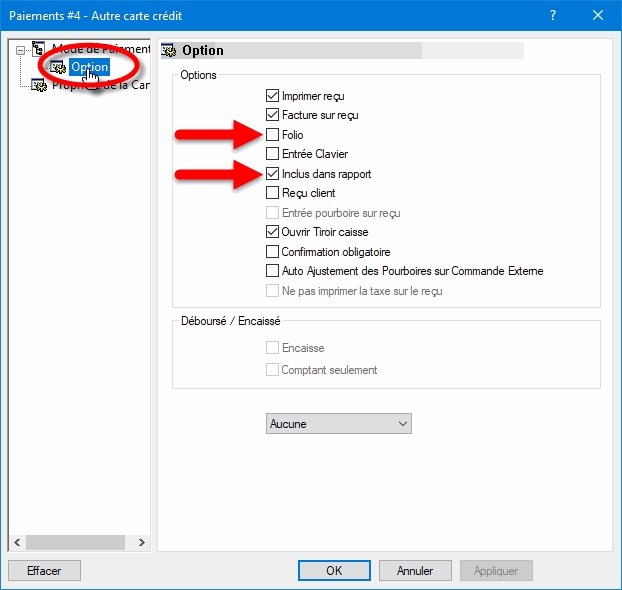Image resolution: width=622 pixels, height=590 pixels.
Task: Click the Propriété de la Carte icon
Action: tap(39, 85)
